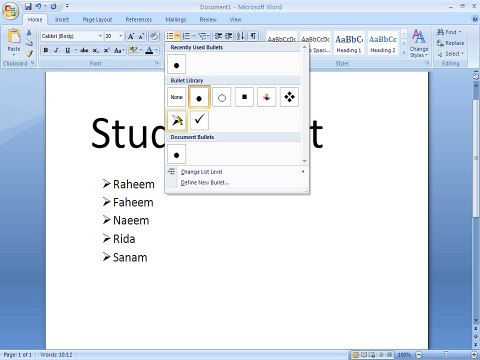Image resolution: width=480 pixels, height=360 pixels.
Task: Open Word Help question mark icon
Action: (x=475, y=19)
